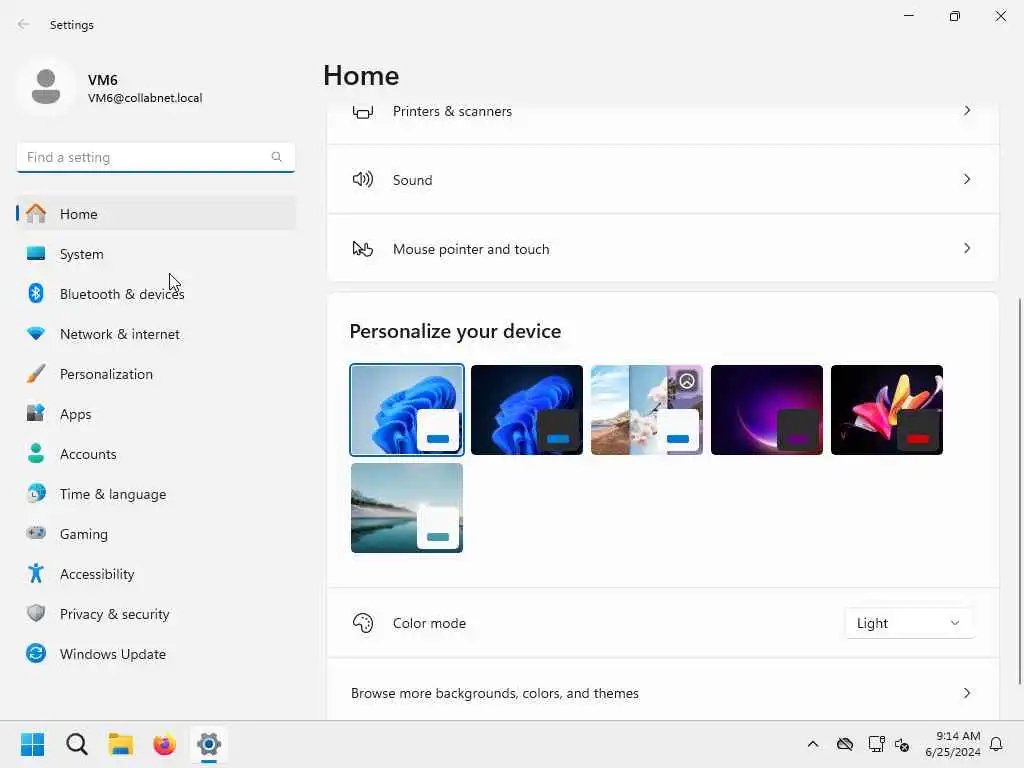Select Home in the sidebar
This screenshot has width=1024, height=768.
[x=156, y=214]
